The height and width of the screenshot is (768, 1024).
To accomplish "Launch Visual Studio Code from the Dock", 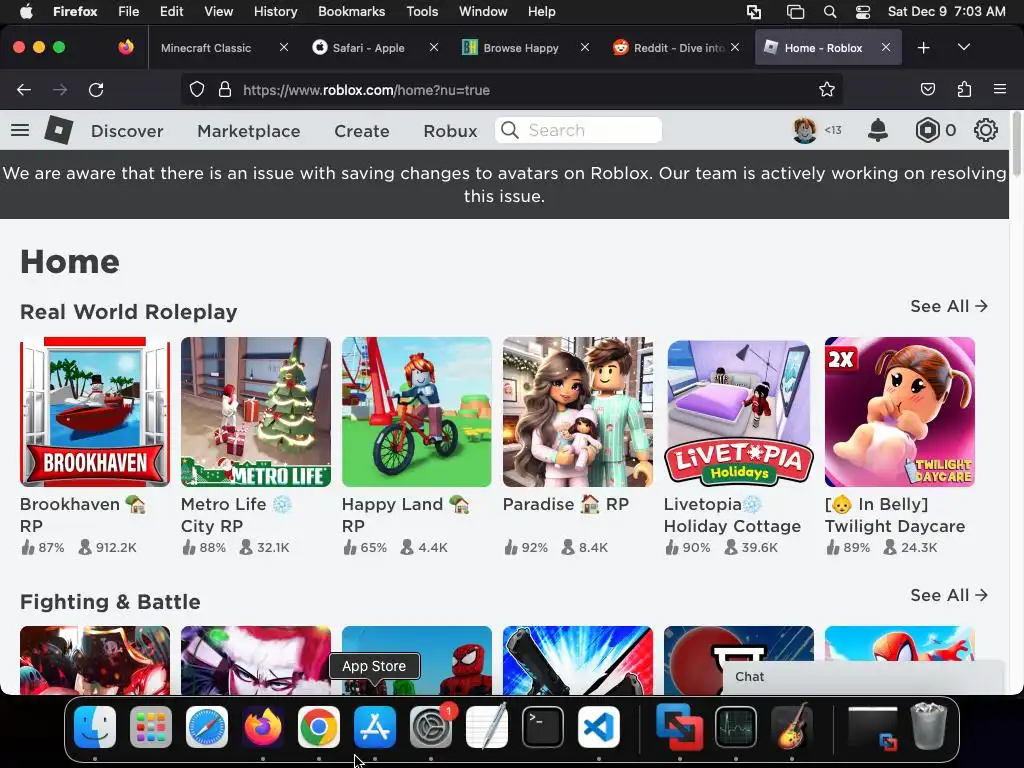I will point(599,727).
